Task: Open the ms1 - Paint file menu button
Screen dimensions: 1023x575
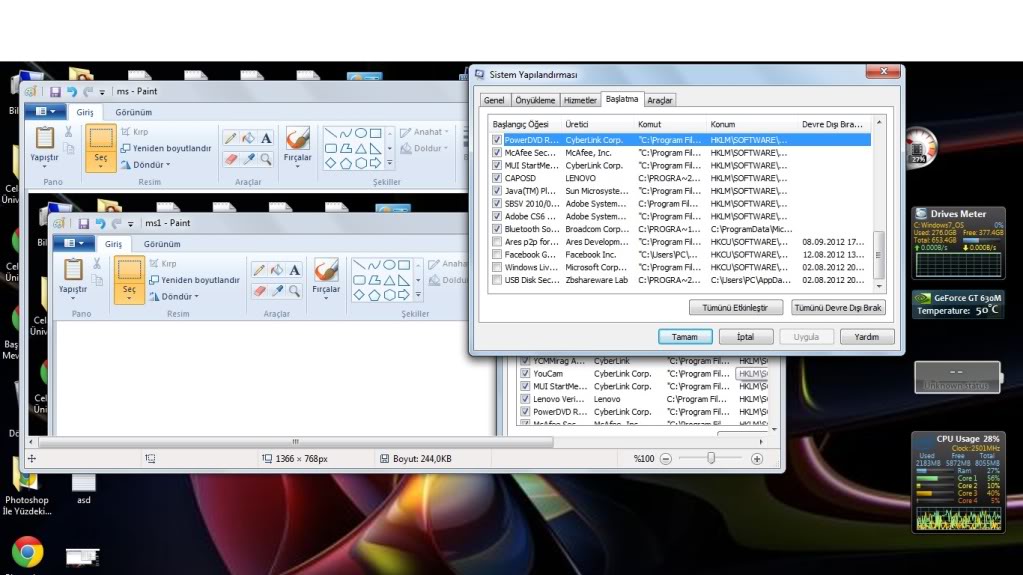Action: coord(74,243)
